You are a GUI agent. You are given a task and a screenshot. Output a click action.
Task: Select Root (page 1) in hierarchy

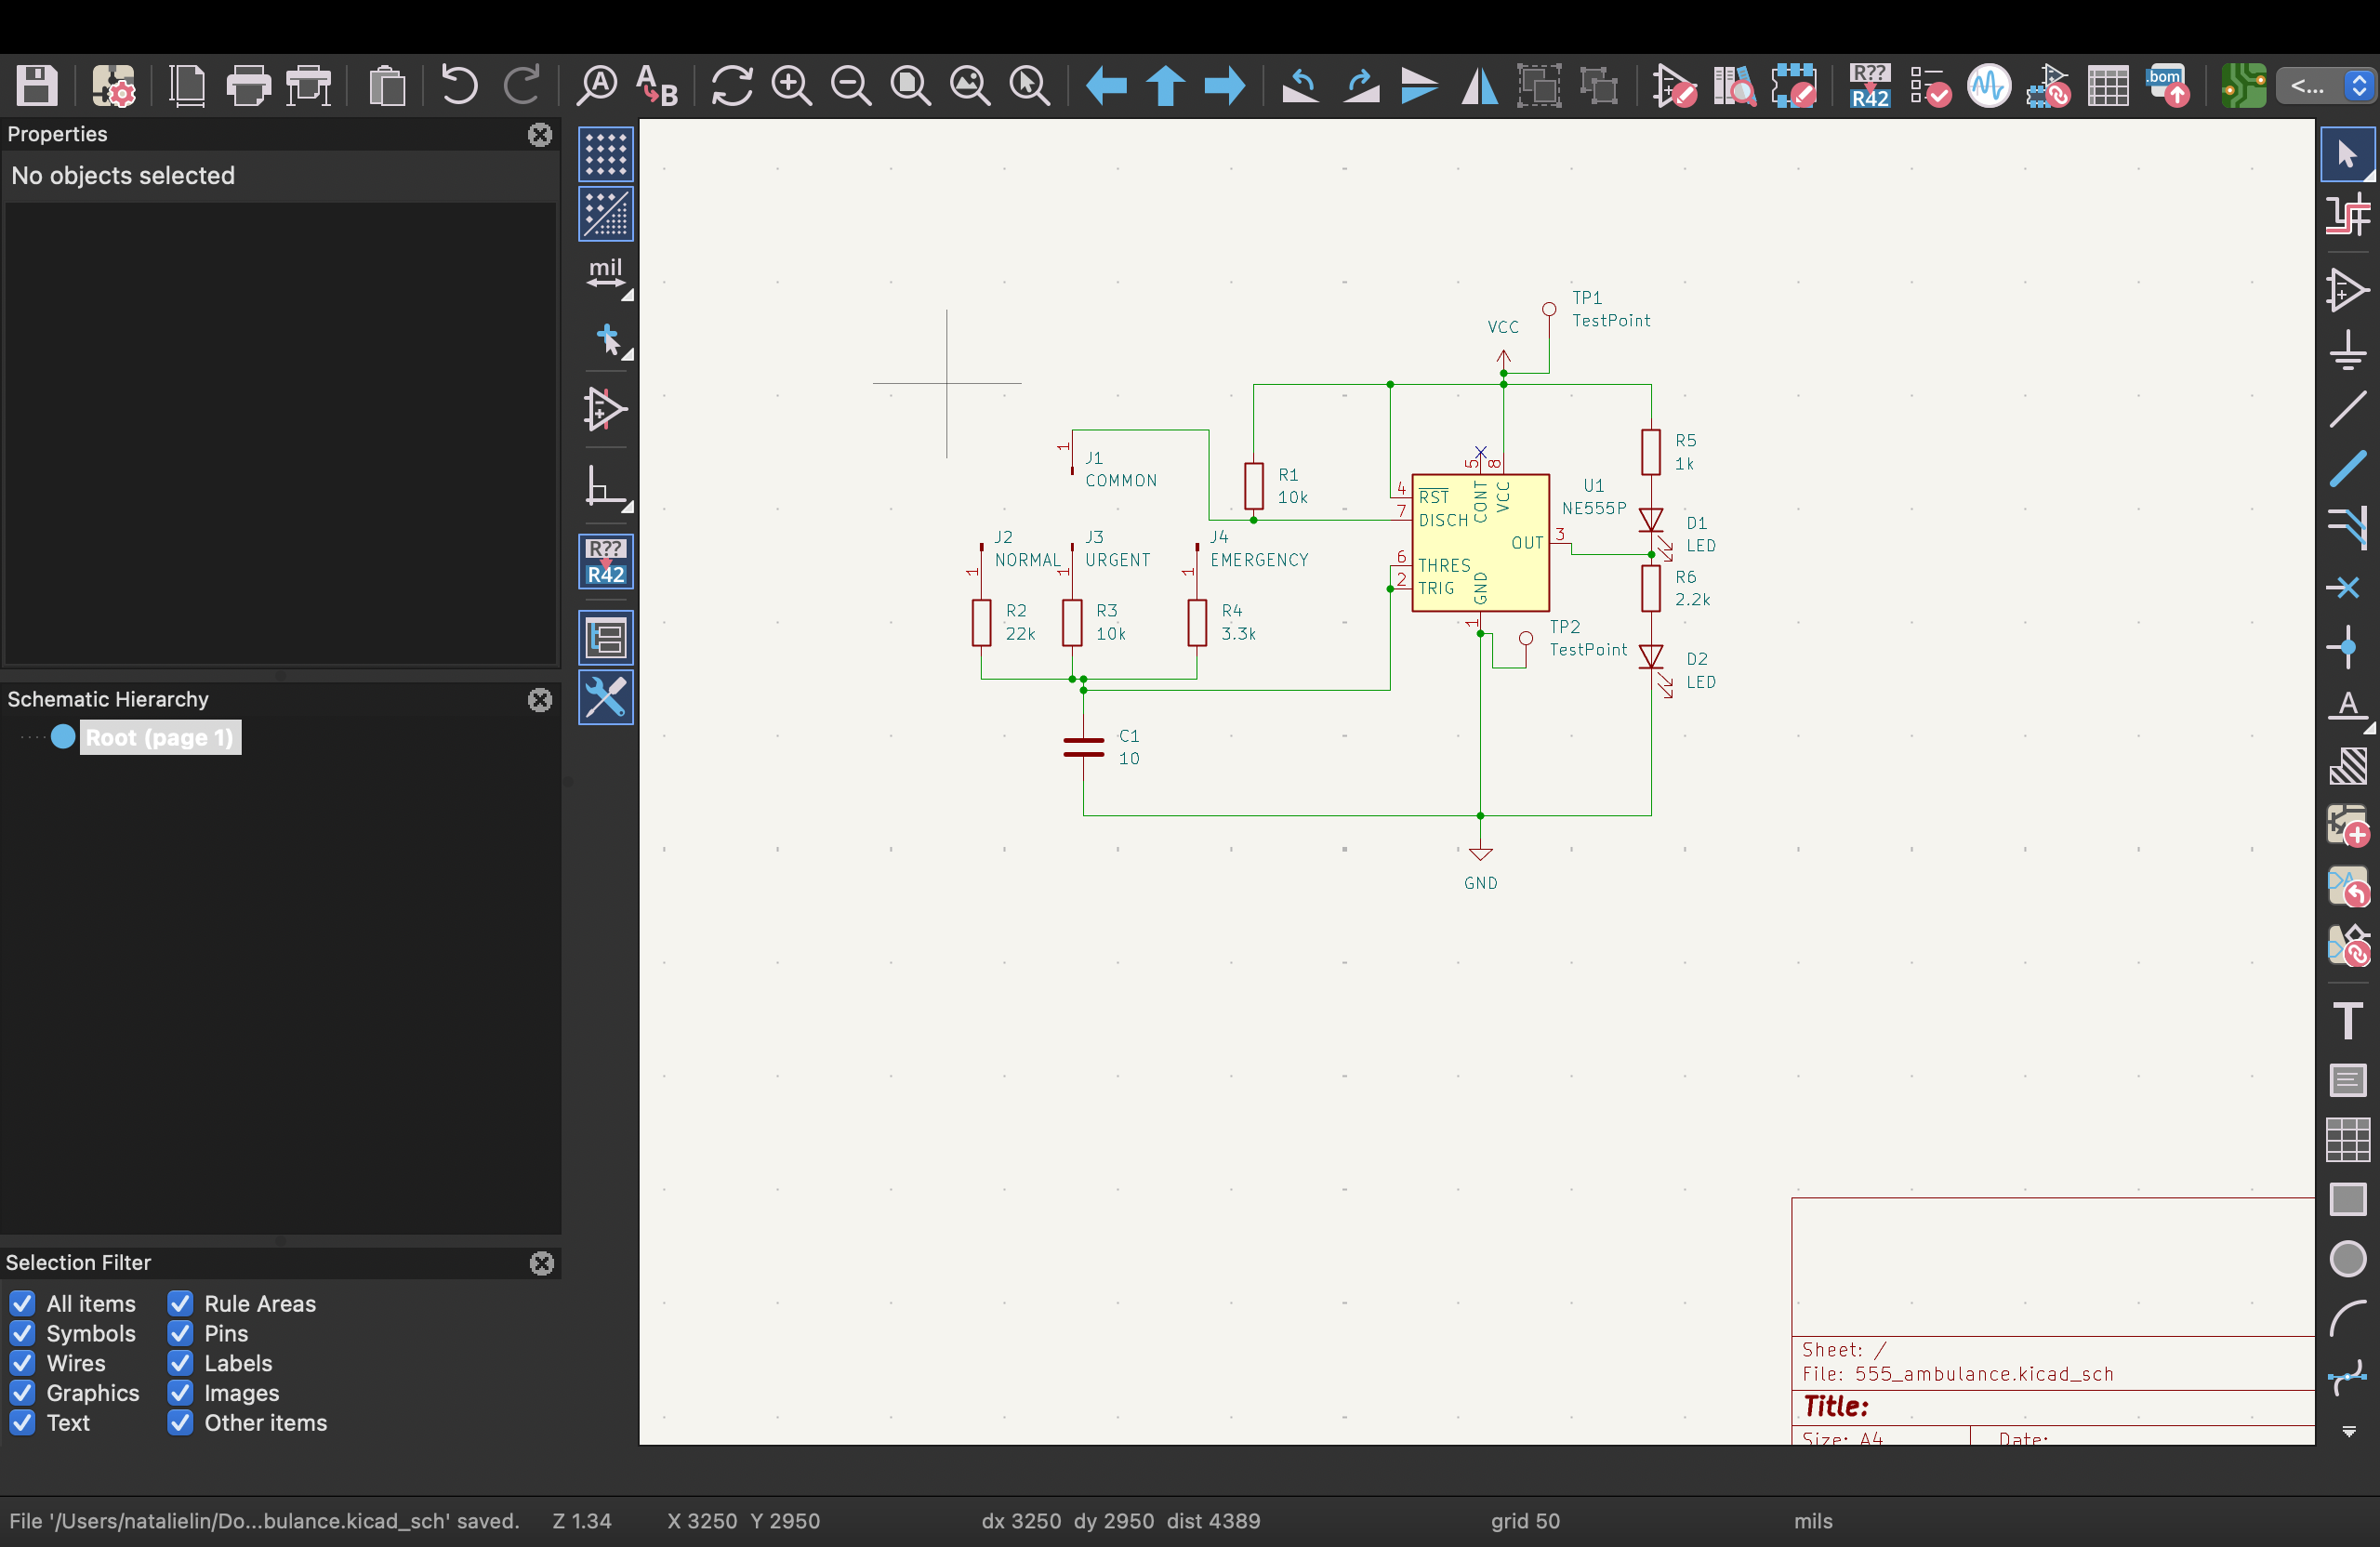click(x=160, y=738)
